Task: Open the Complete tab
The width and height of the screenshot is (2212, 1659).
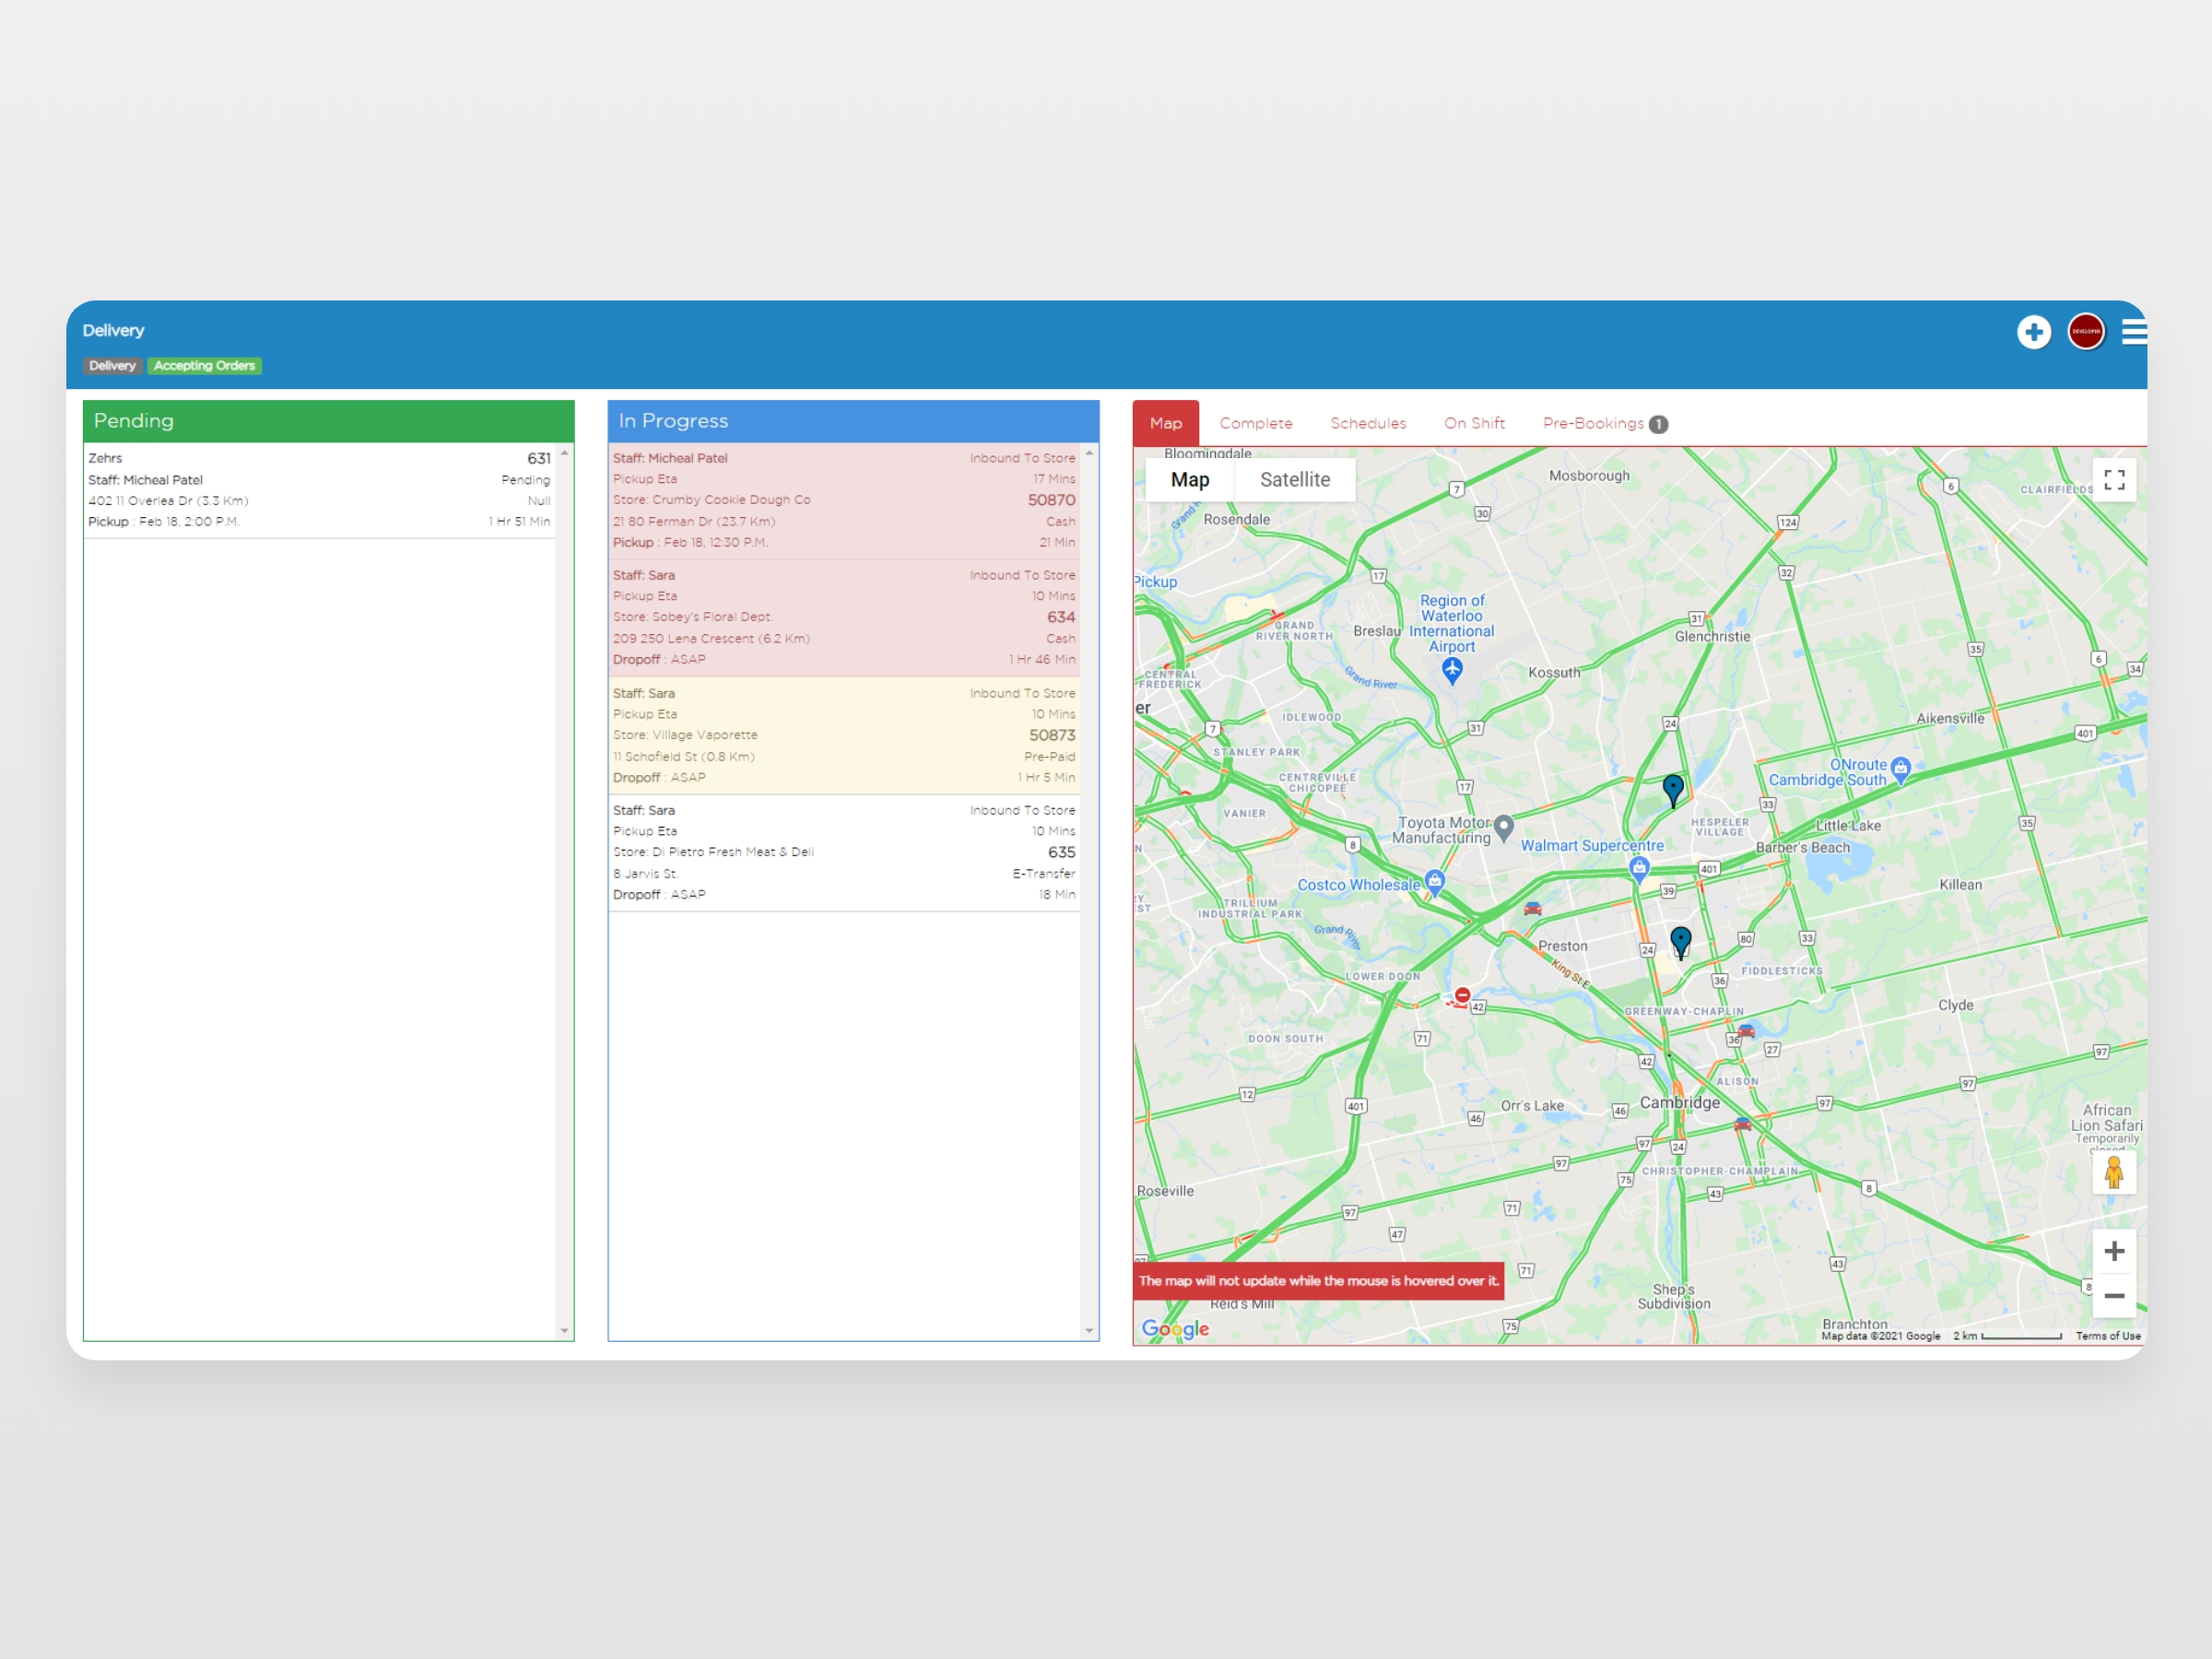Action: (x=1255, y=423)
